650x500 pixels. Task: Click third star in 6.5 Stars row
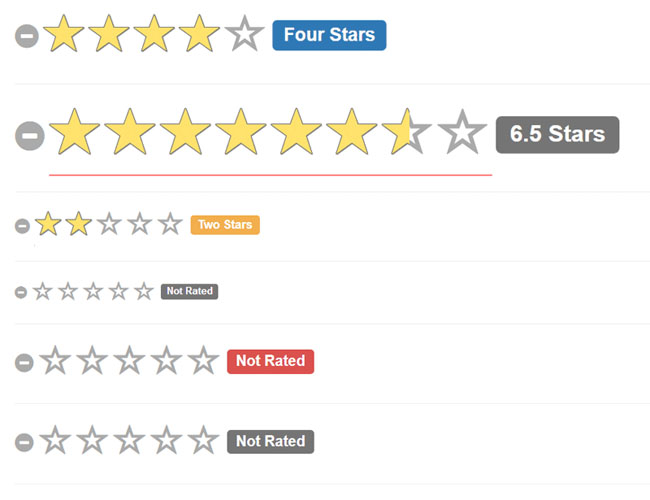pyautogui.click(x=185, y=133)
